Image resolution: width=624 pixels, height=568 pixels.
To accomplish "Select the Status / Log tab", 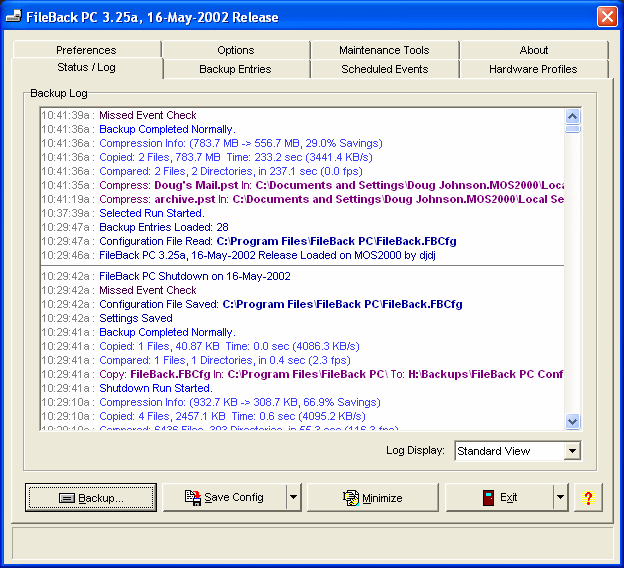I will tap(86, 67).
